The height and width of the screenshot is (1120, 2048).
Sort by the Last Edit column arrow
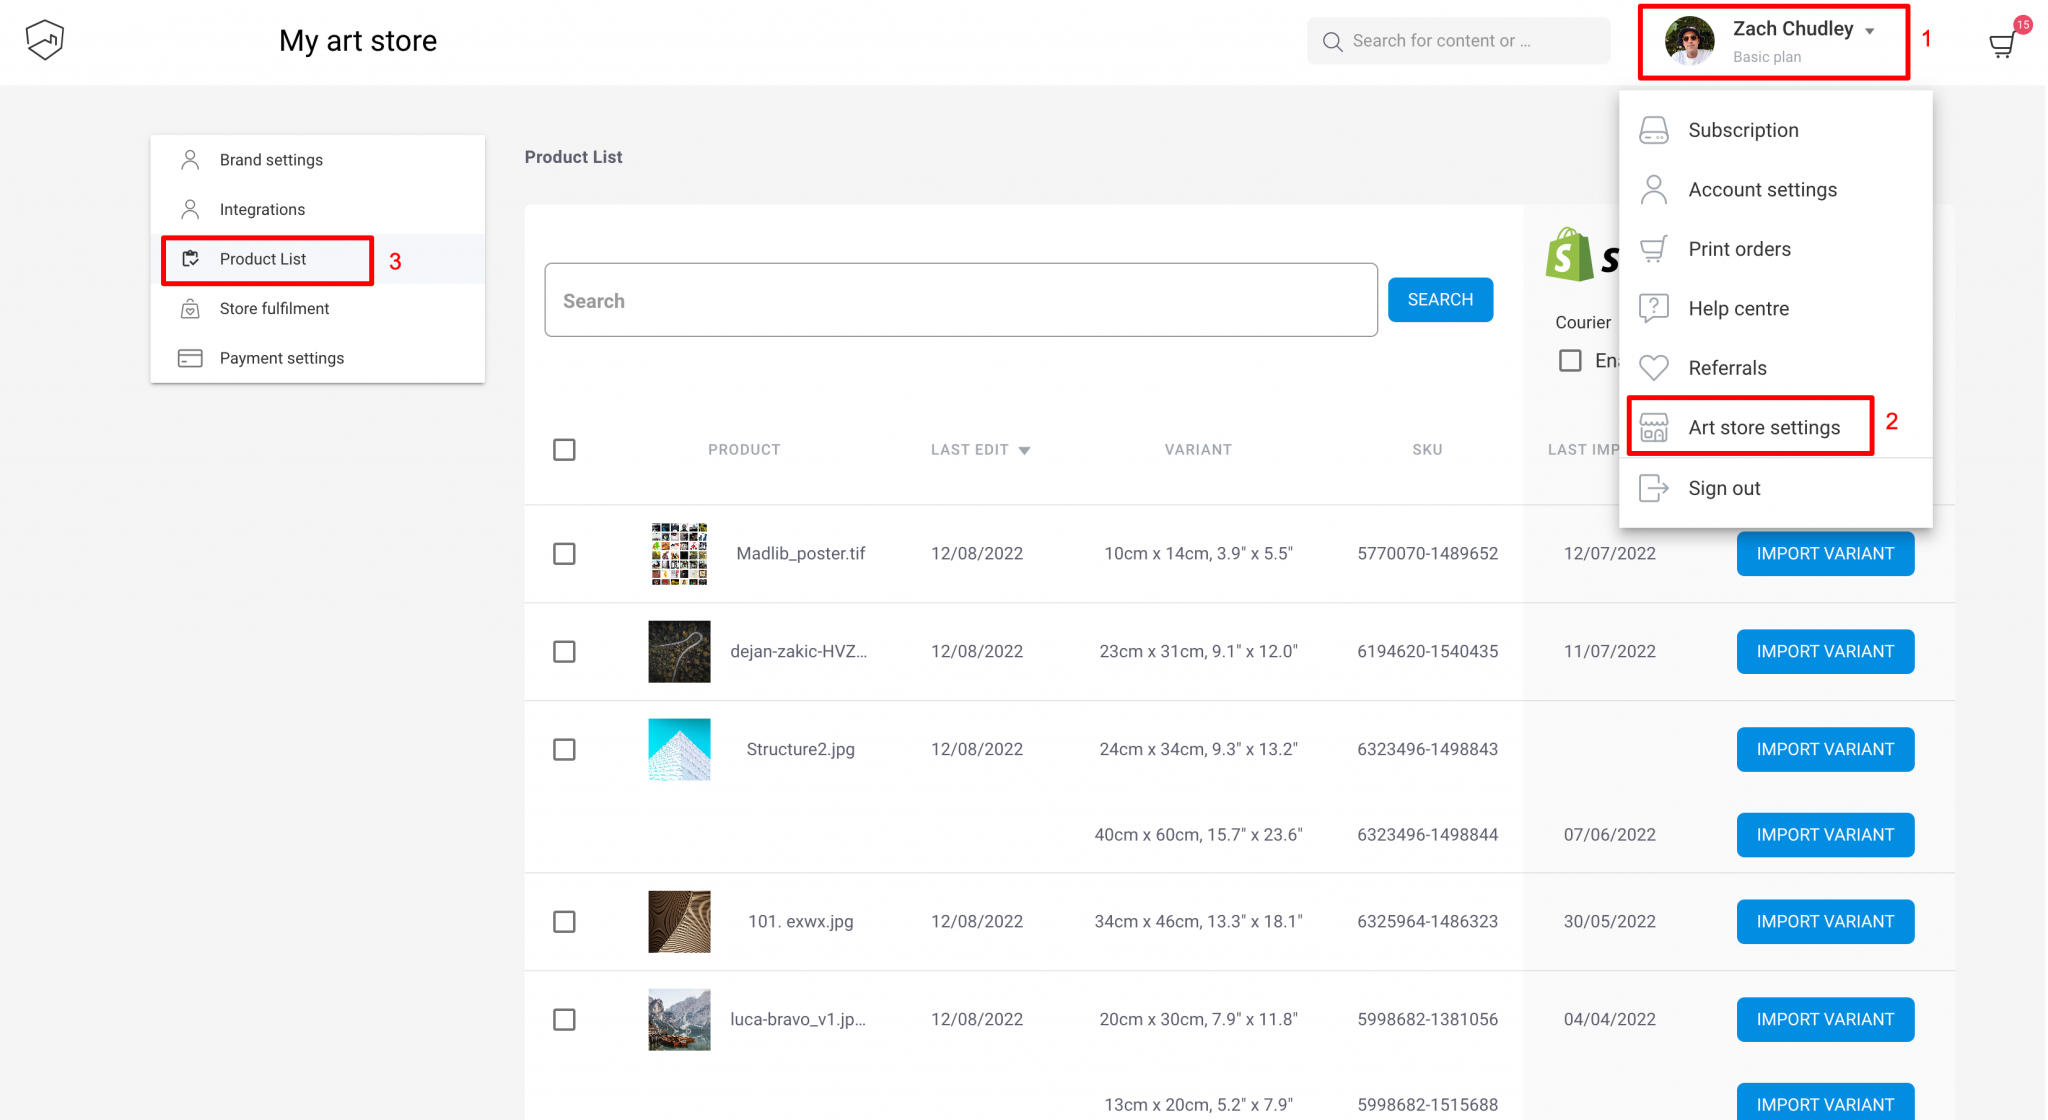pyautogui.click(x=1024, y=451)
